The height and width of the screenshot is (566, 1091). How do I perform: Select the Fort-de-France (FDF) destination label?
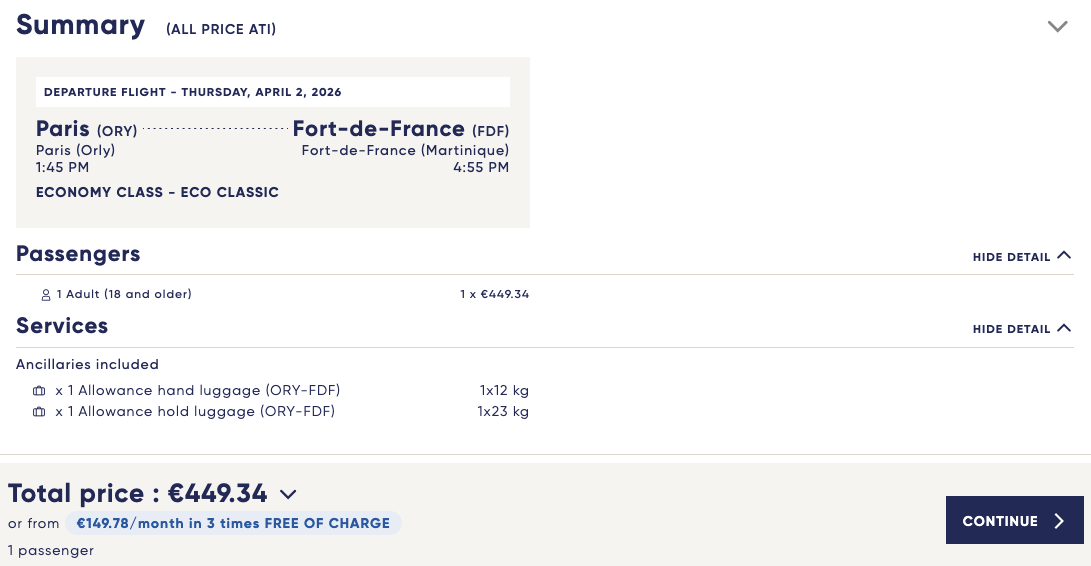pos(400,129)
